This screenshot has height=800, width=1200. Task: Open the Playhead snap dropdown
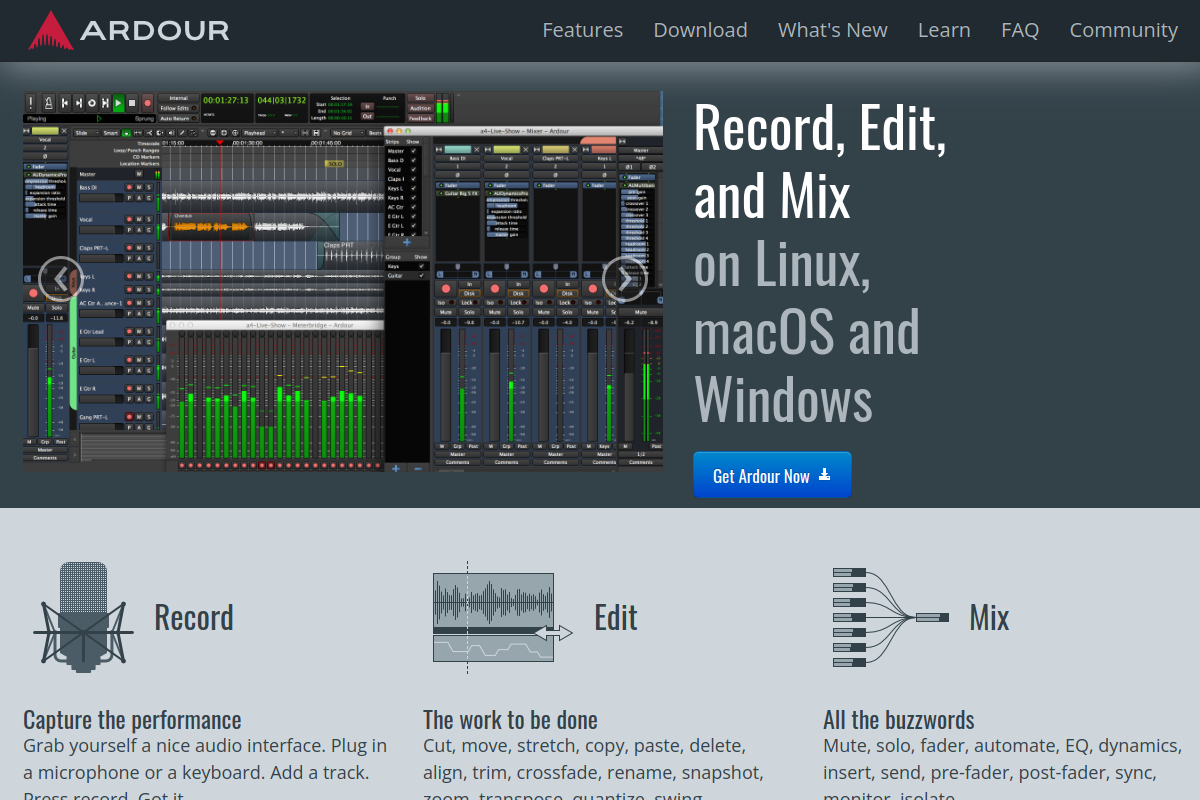pyautogui.click(x=257, y=133)
